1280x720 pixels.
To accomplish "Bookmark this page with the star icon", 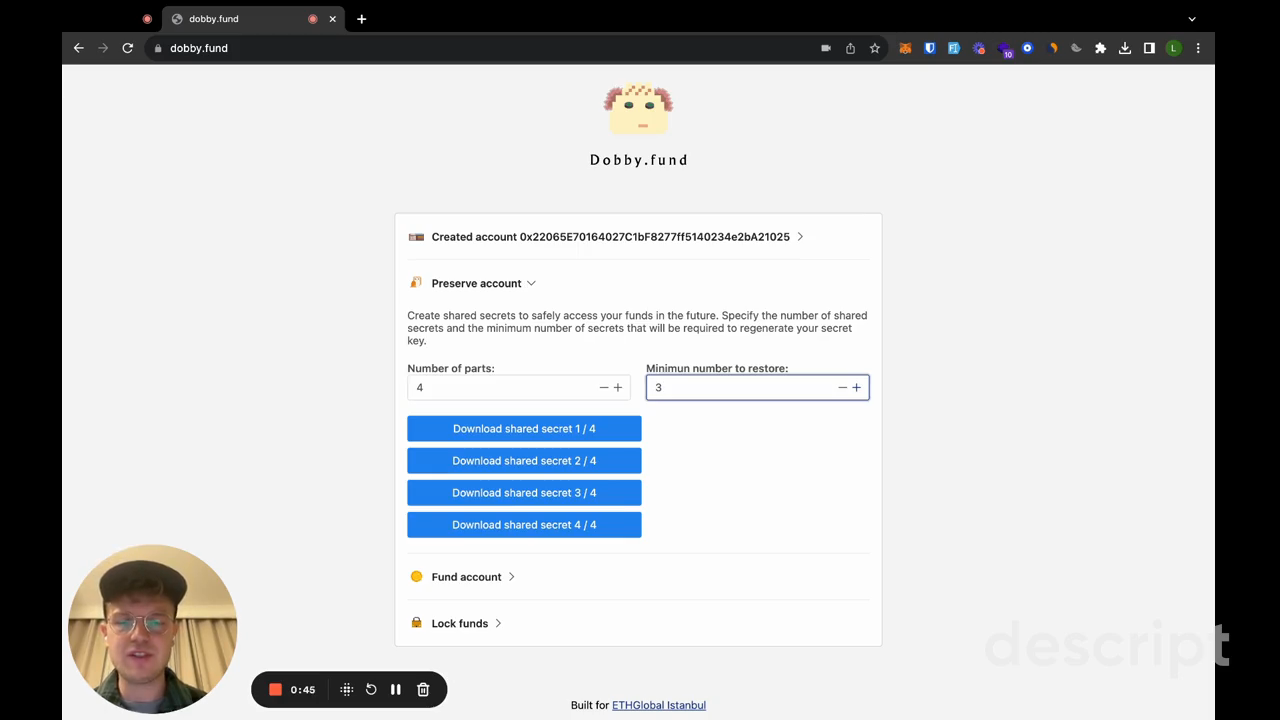I will click(x=875, y=48).
